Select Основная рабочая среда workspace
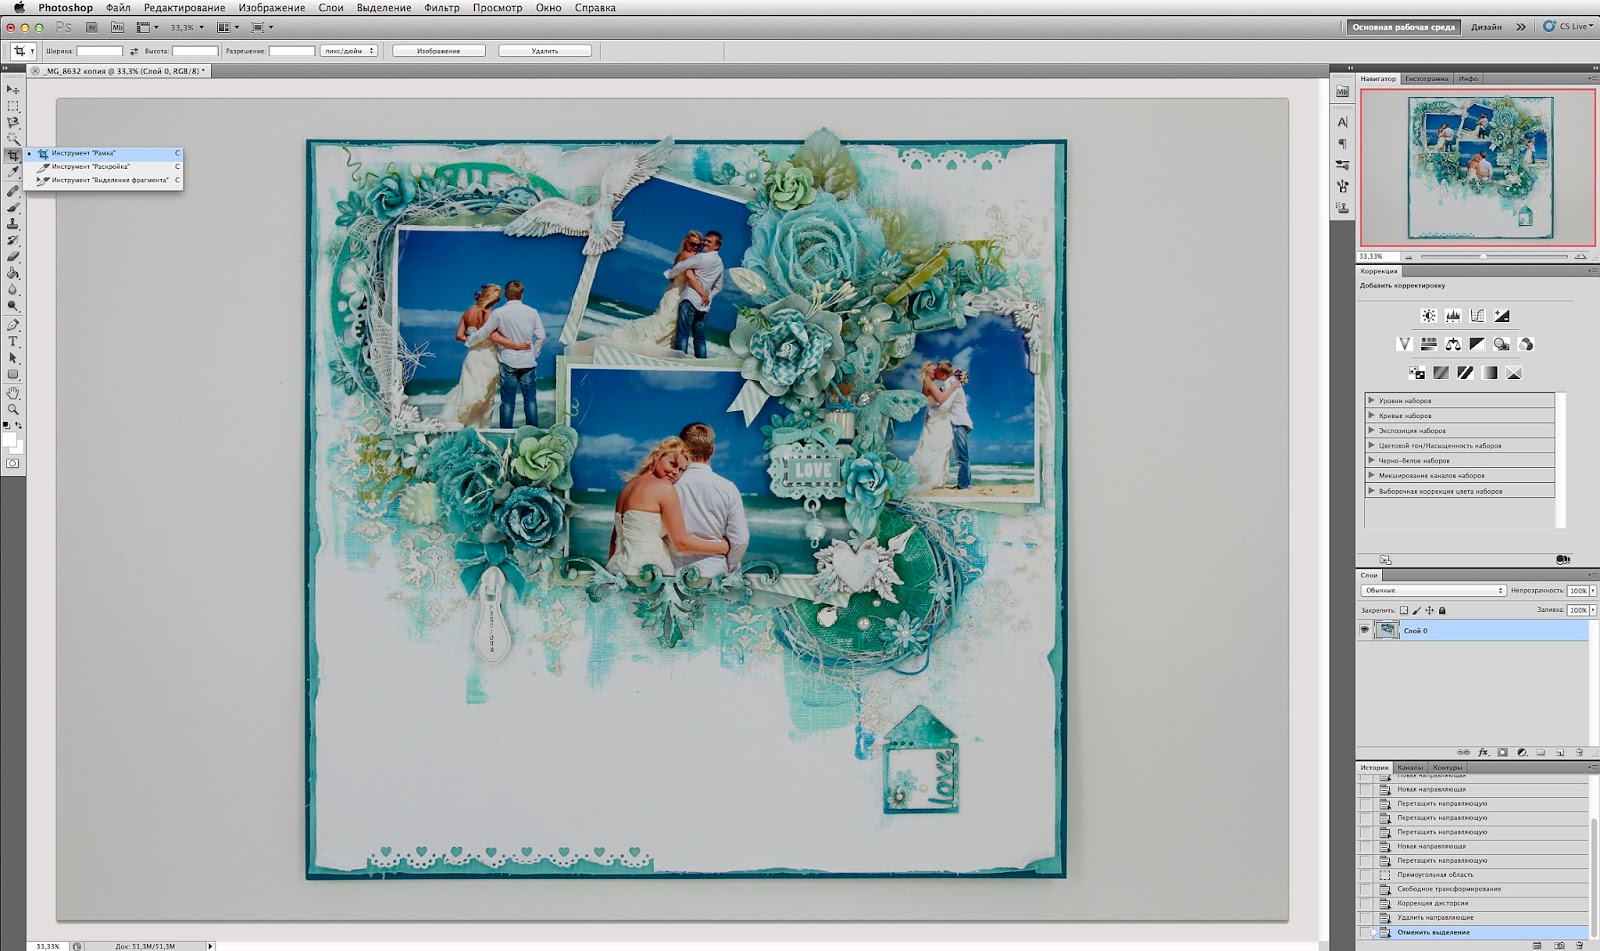The image size is (1600, 951). coord(1403,27)
